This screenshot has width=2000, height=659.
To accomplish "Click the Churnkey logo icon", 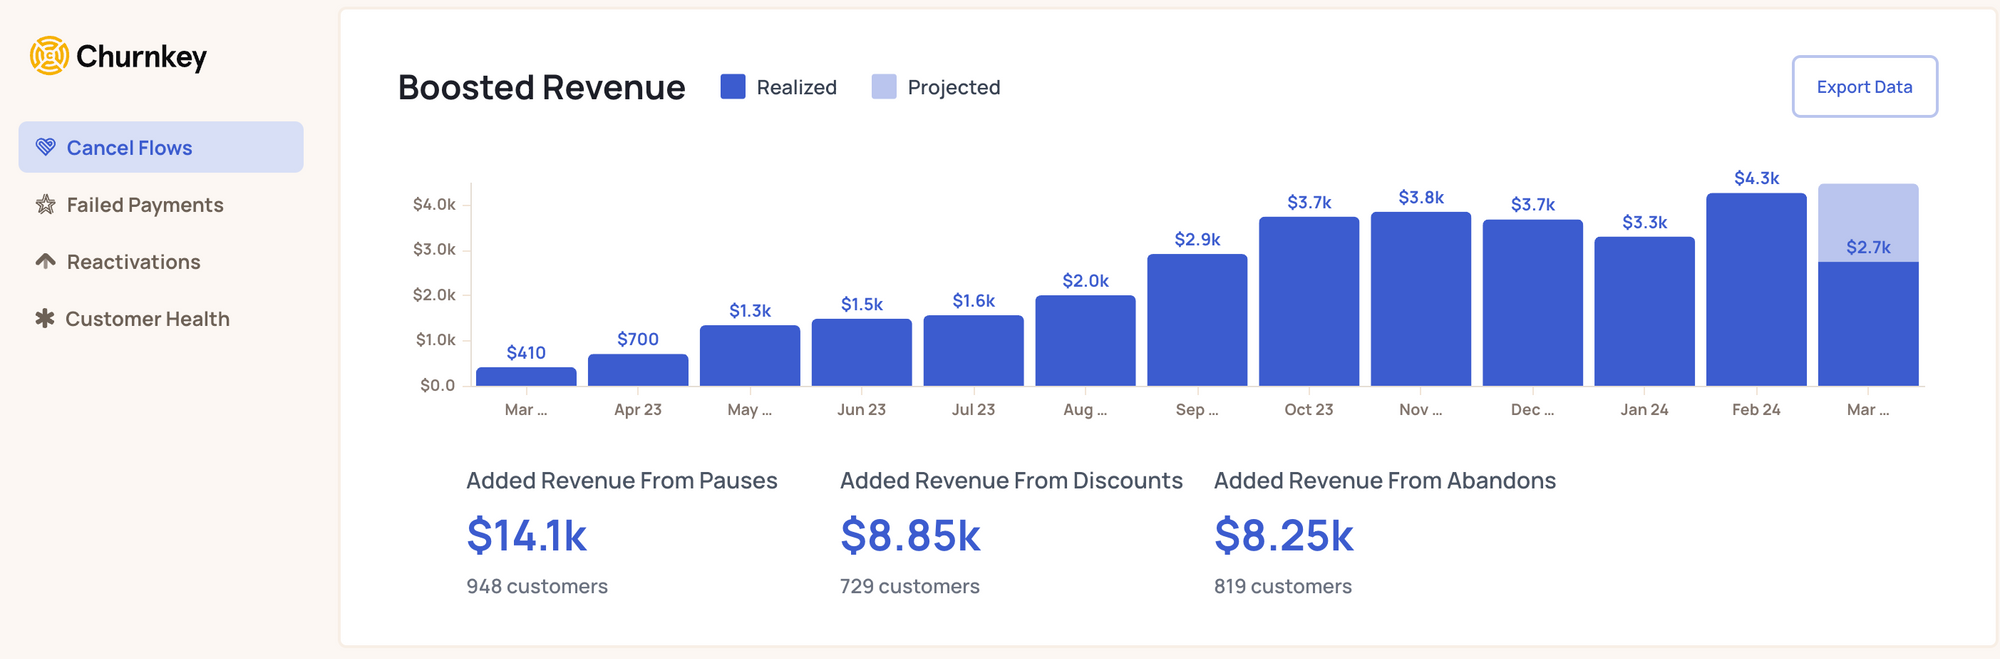I will coord(49,56).
